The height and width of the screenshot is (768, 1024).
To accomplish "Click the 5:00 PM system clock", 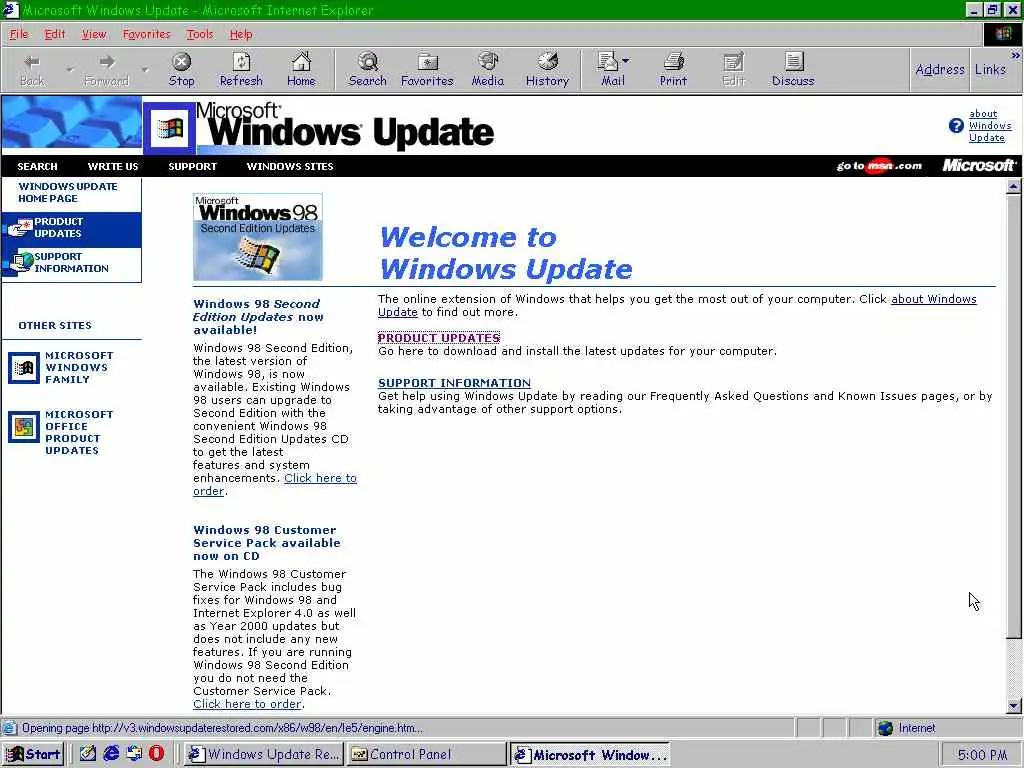I will (982, 755).
